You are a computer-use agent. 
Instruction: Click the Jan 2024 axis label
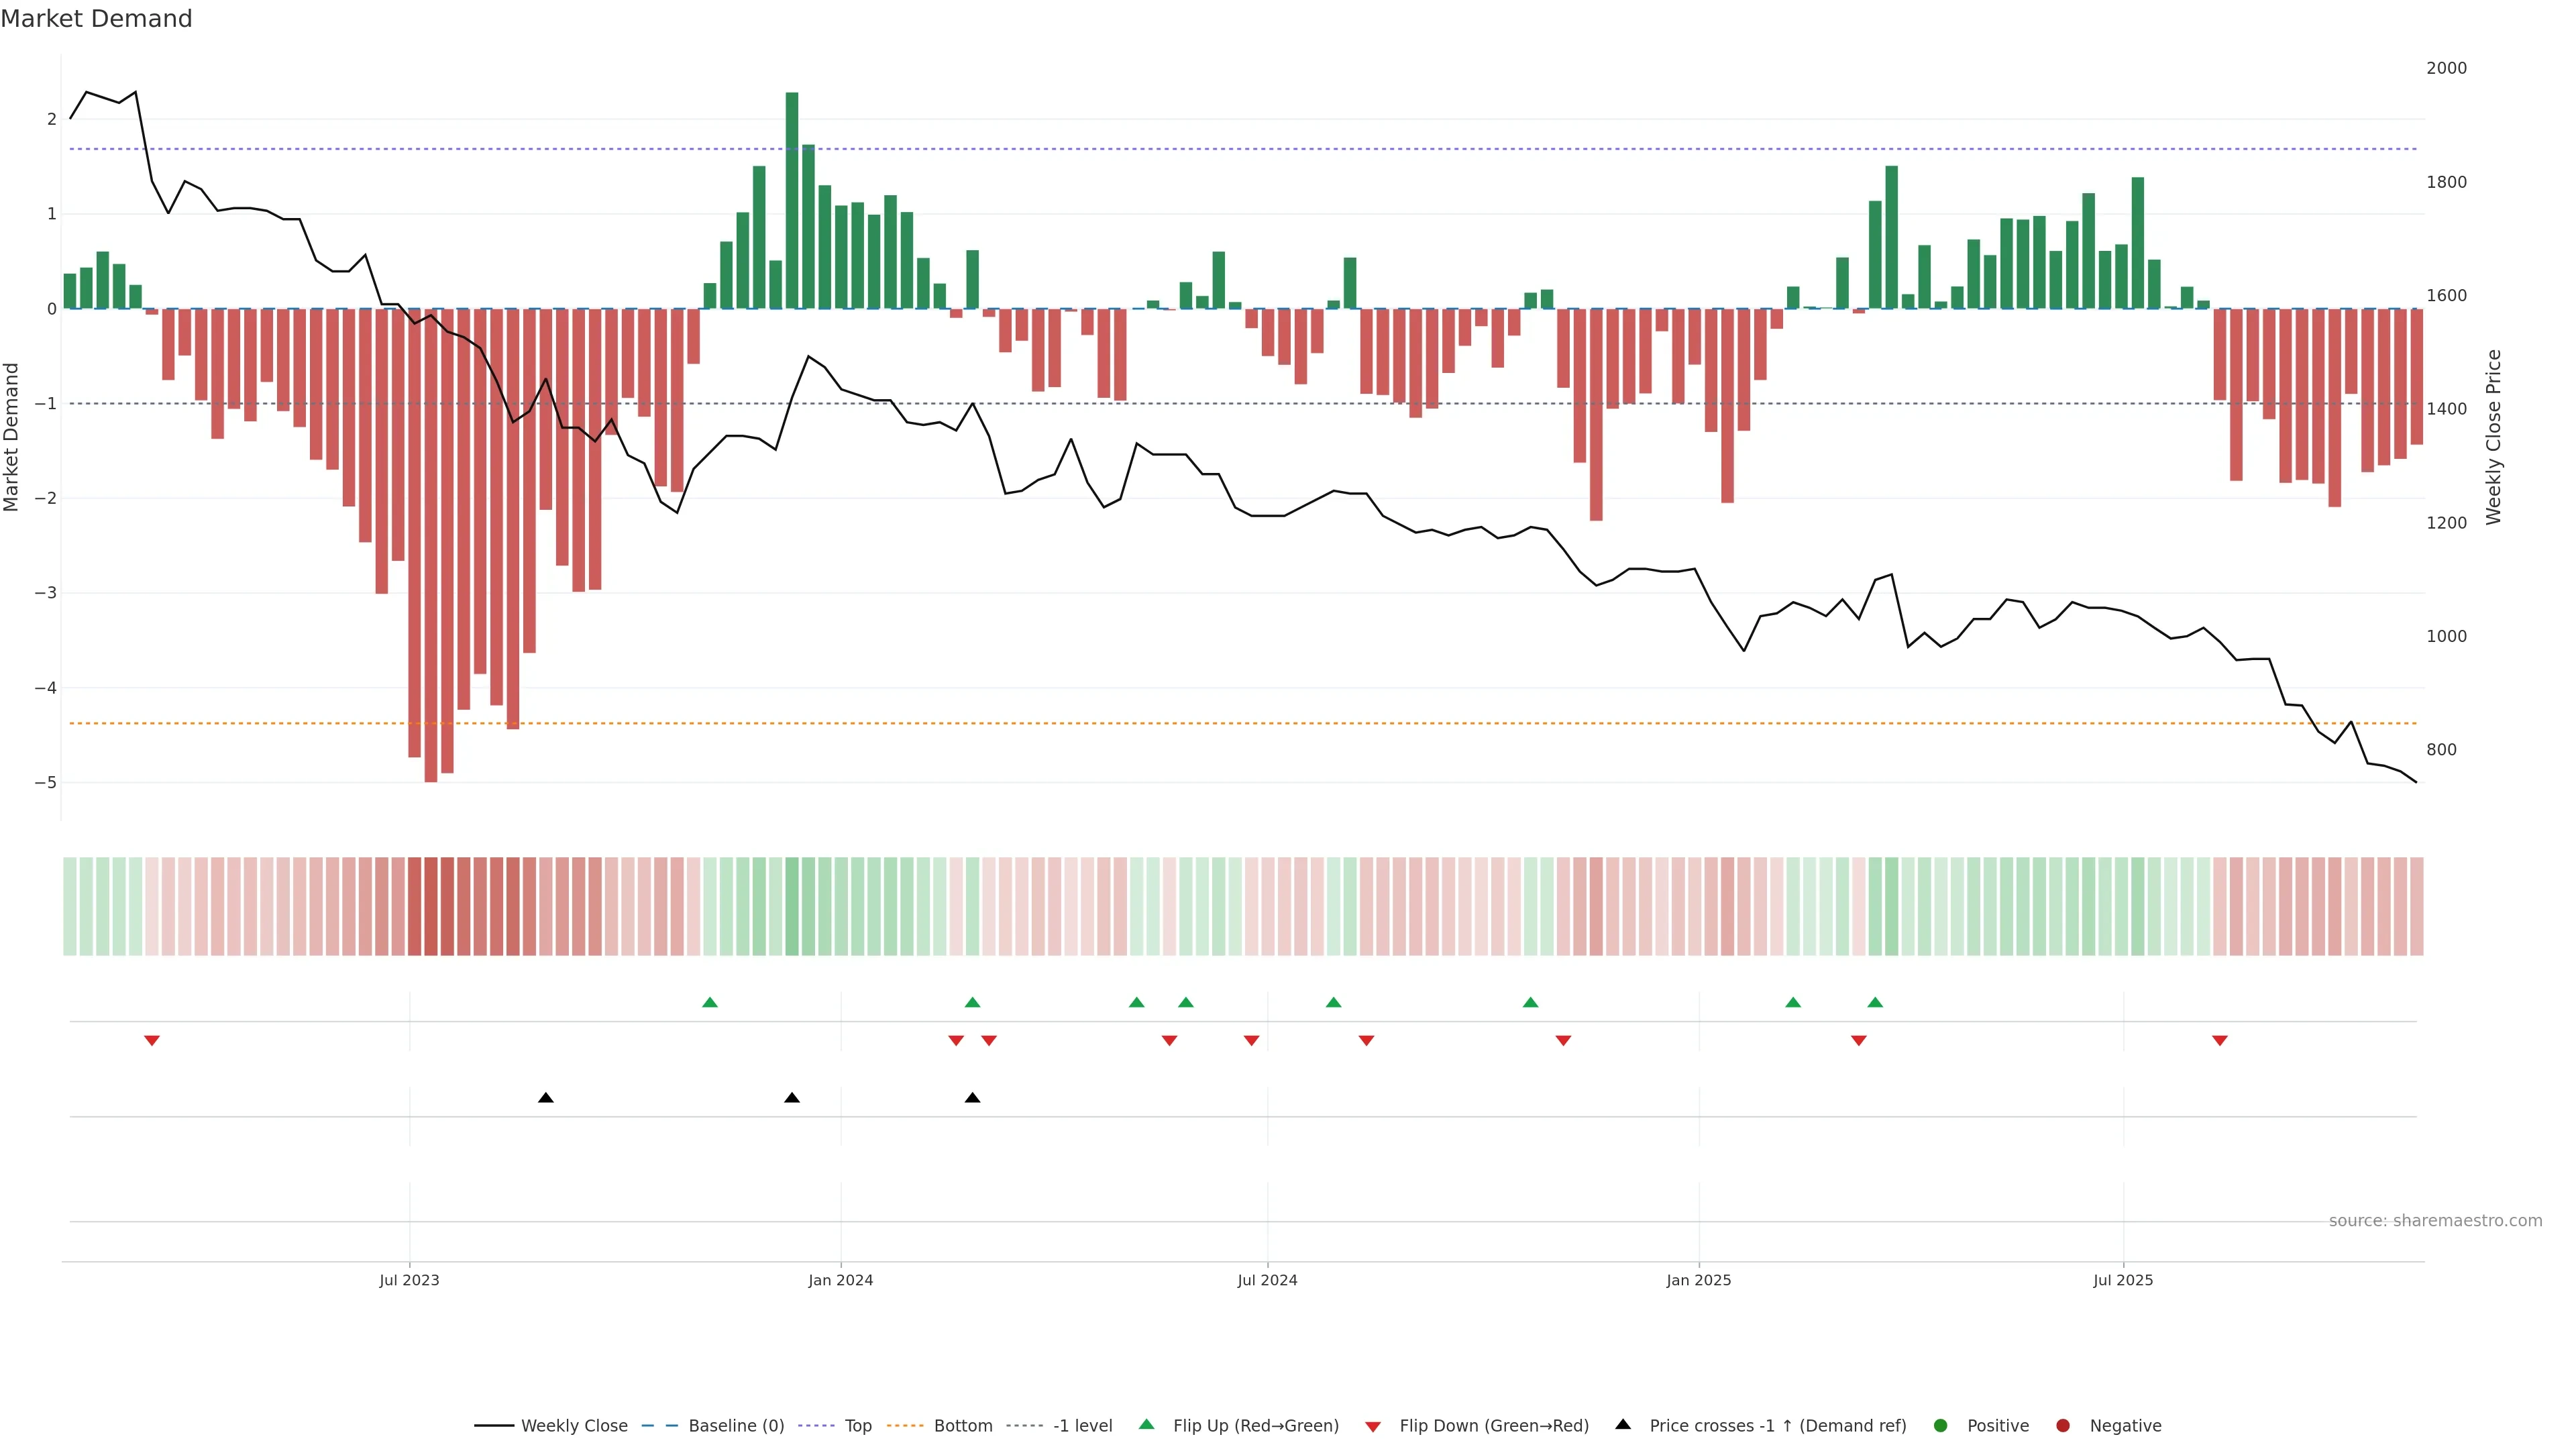pyautogui.click(x=840, y=1280)
